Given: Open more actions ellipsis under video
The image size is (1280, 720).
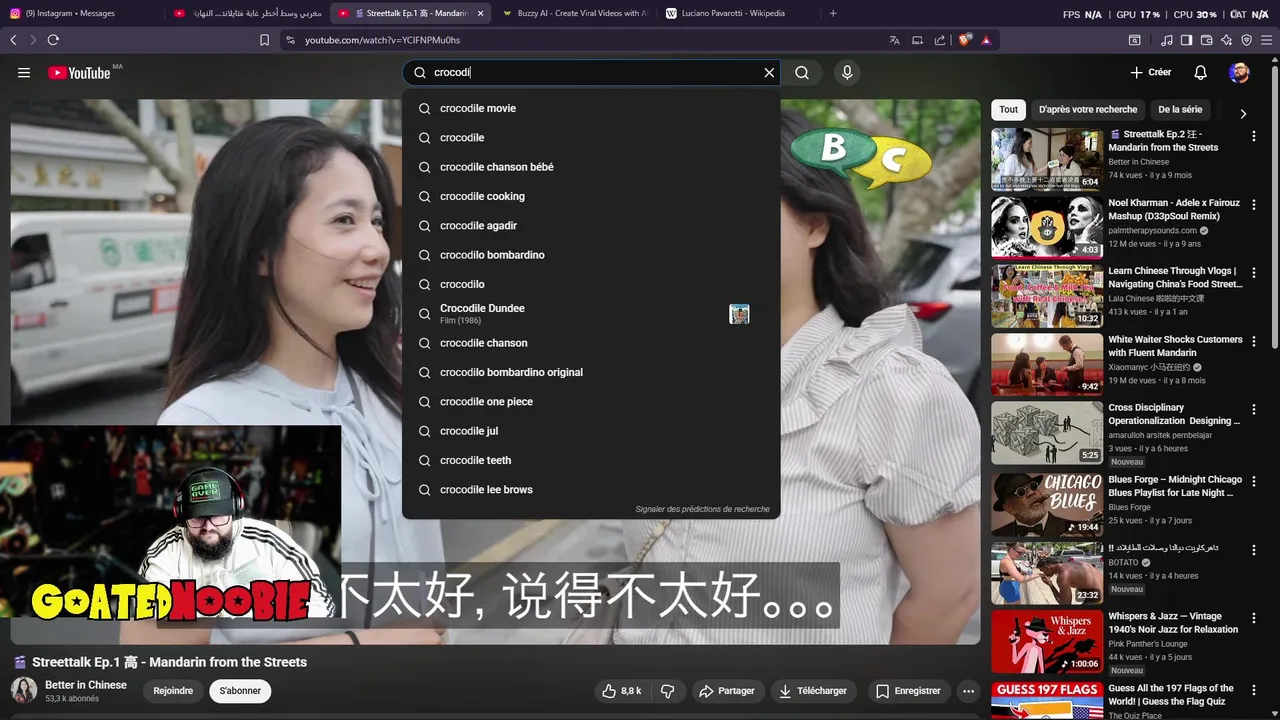Looking at the screenshot, I should (x=968, y=691).
